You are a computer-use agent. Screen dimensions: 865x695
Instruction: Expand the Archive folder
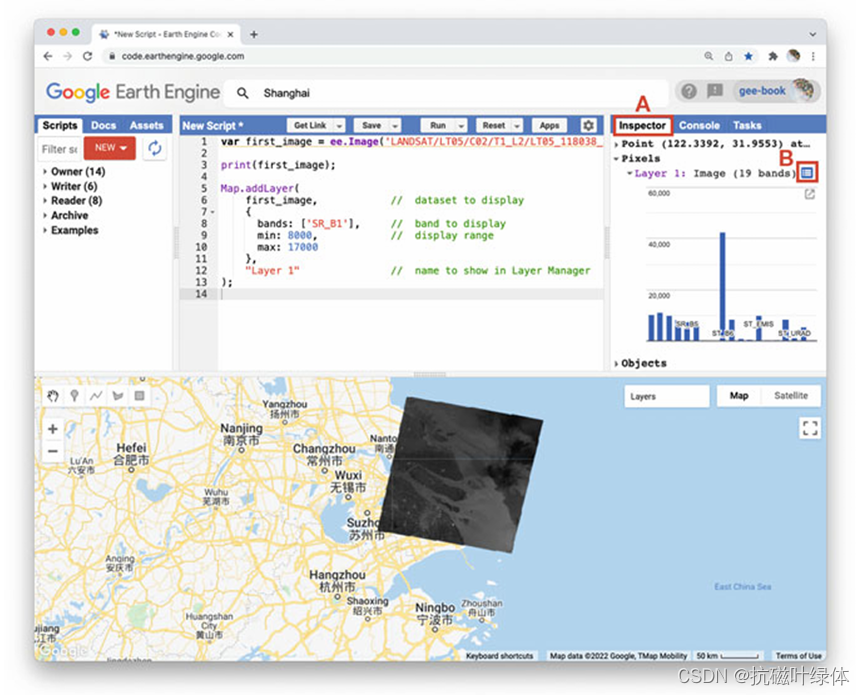tap(45, 216)
